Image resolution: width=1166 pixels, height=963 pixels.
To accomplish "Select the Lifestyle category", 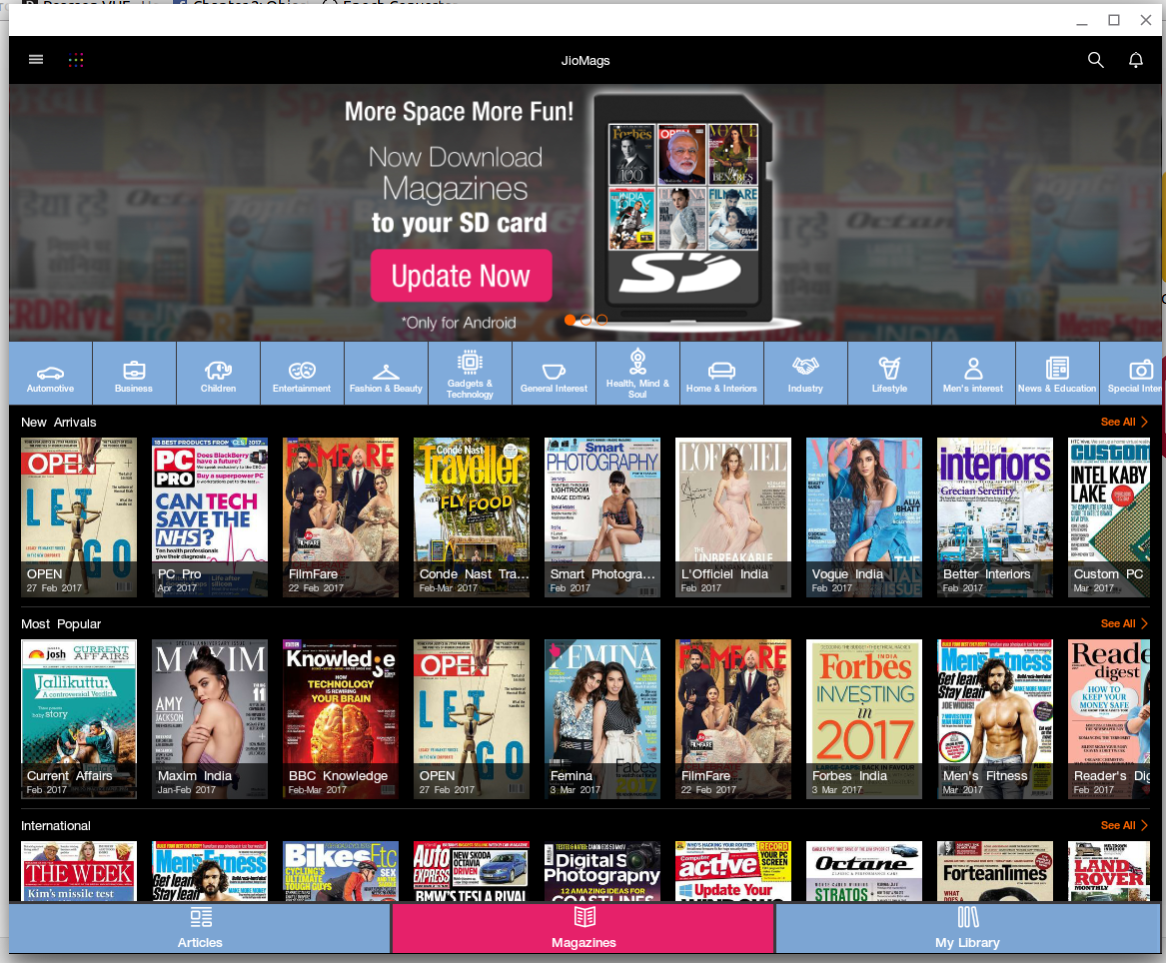I will coord(889,373).
